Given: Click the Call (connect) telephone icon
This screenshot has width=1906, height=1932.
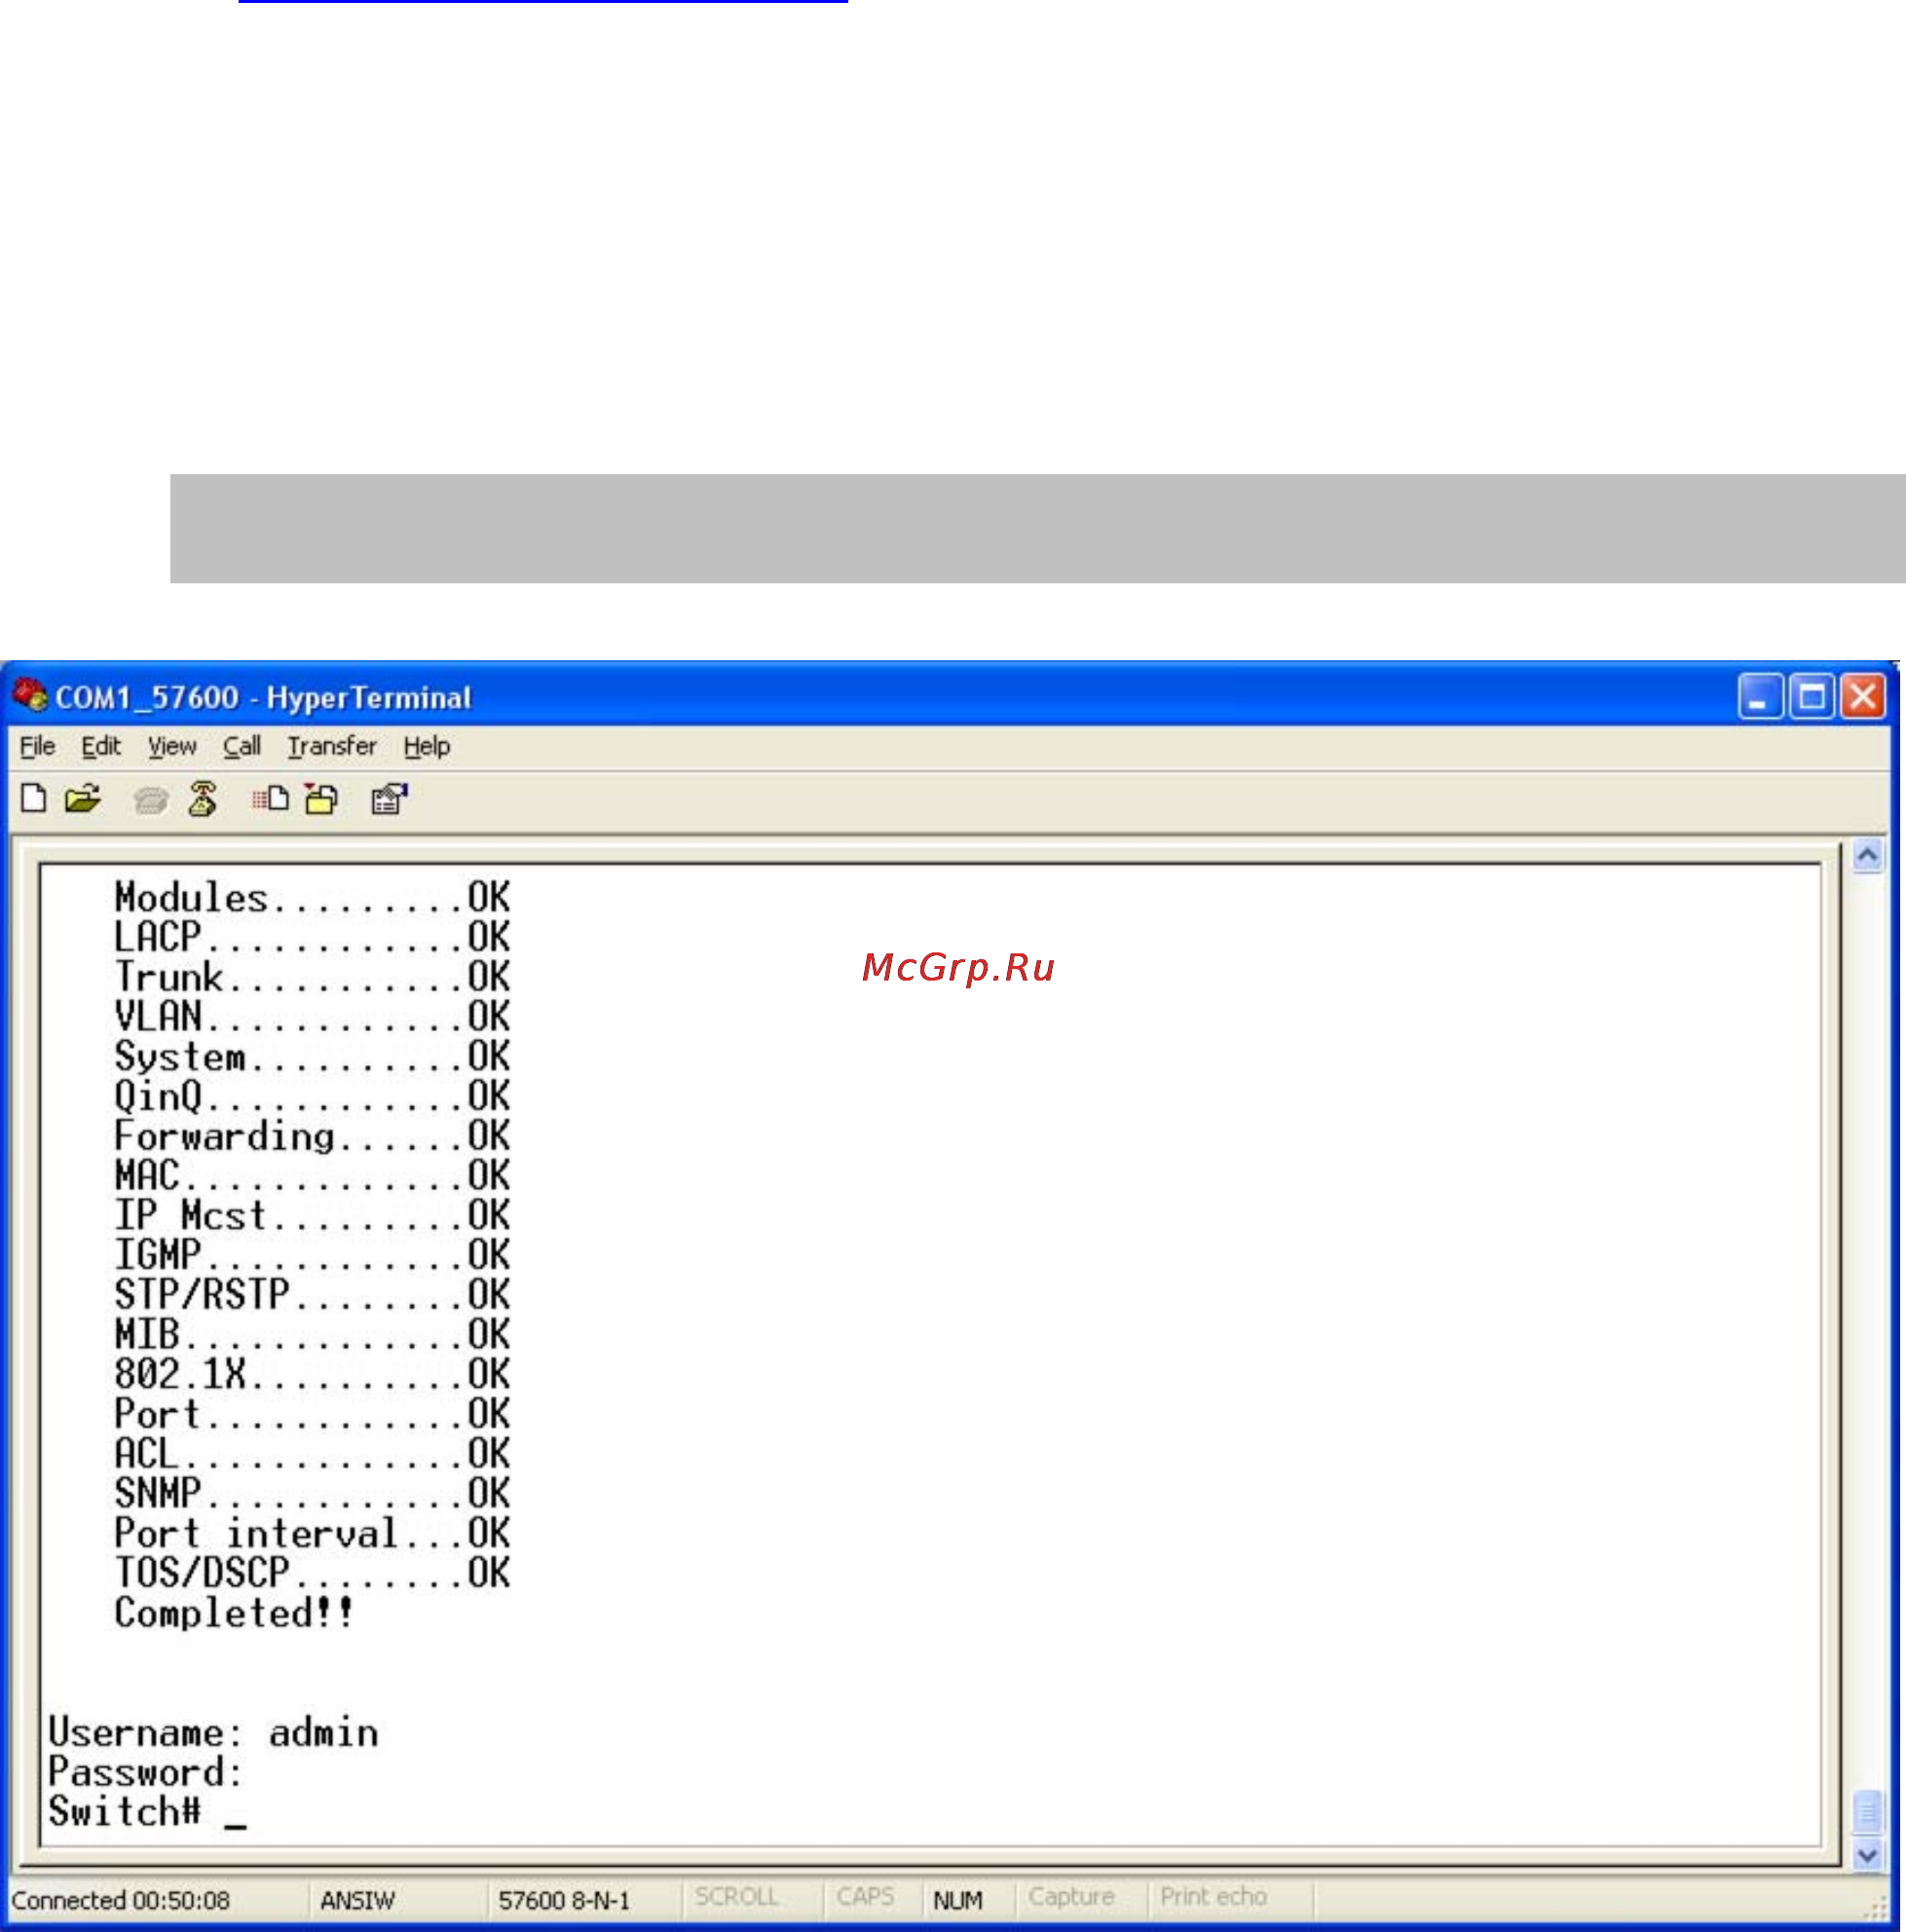Looking at the screenshot, I should click(151, 799).
